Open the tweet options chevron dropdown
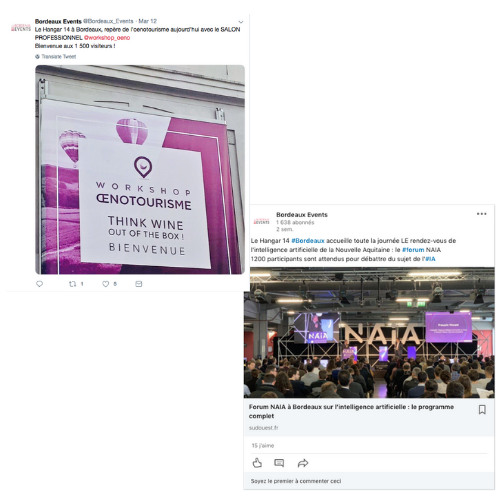This screenshot has height=500, width=500. pyautogui.click(x=241, y=22)
